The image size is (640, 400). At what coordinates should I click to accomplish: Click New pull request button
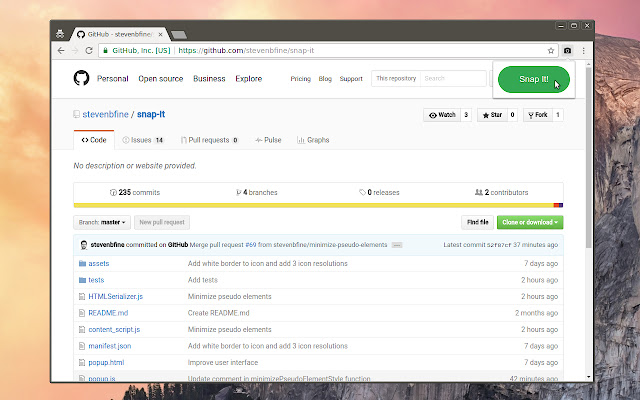click(x=162, y=222)
